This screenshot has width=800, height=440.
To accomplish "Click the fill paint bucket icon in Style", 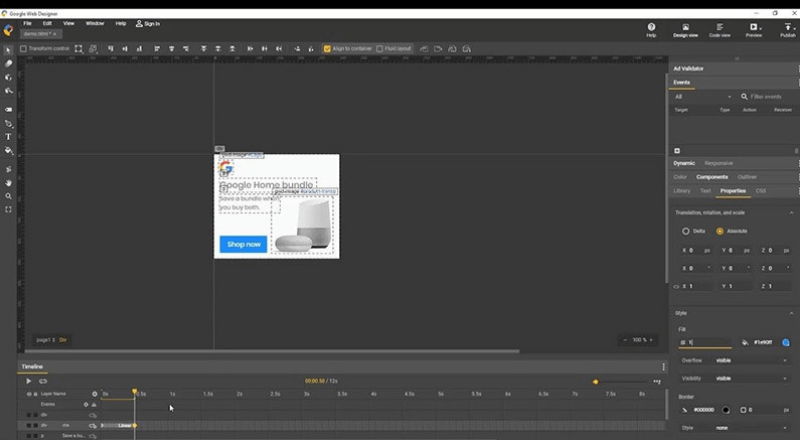I will (x=744, y=343).
